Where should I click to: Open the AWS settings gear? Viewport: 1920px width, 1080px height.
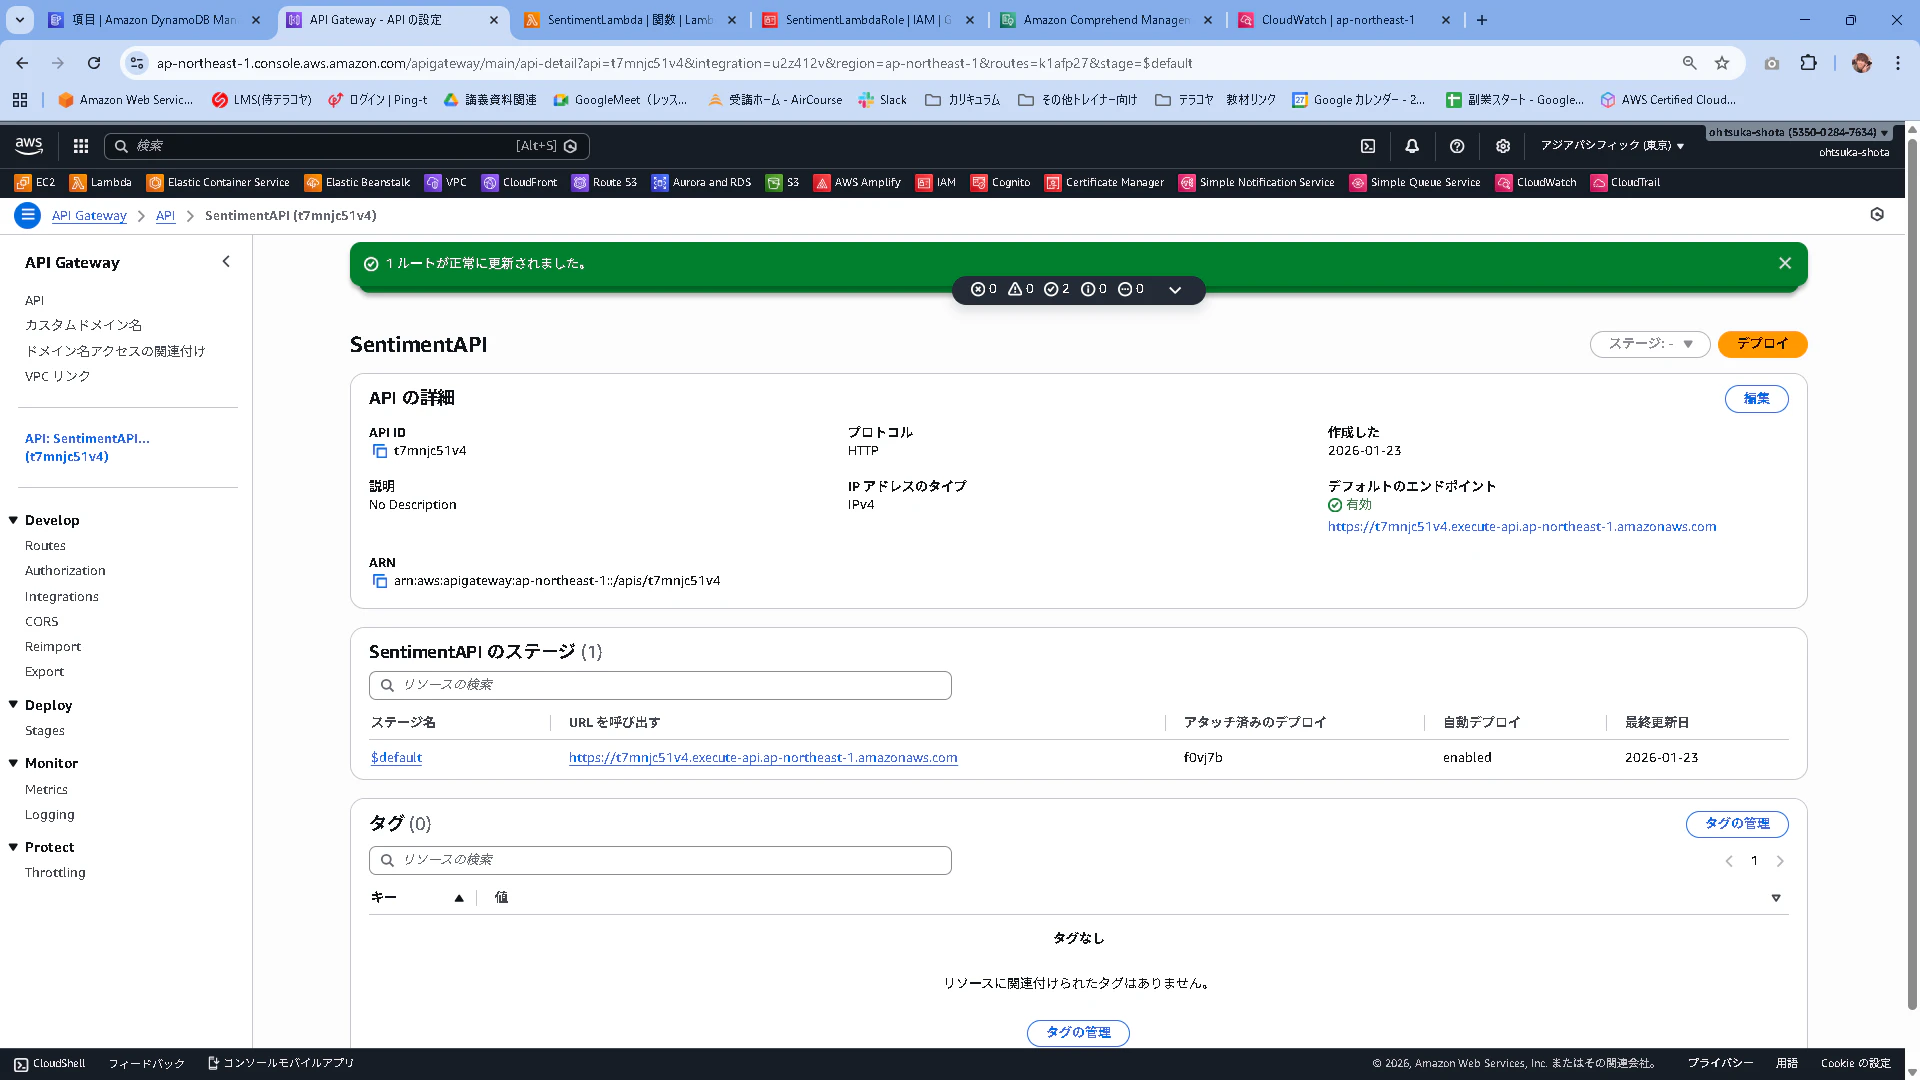click(1502, 146)
